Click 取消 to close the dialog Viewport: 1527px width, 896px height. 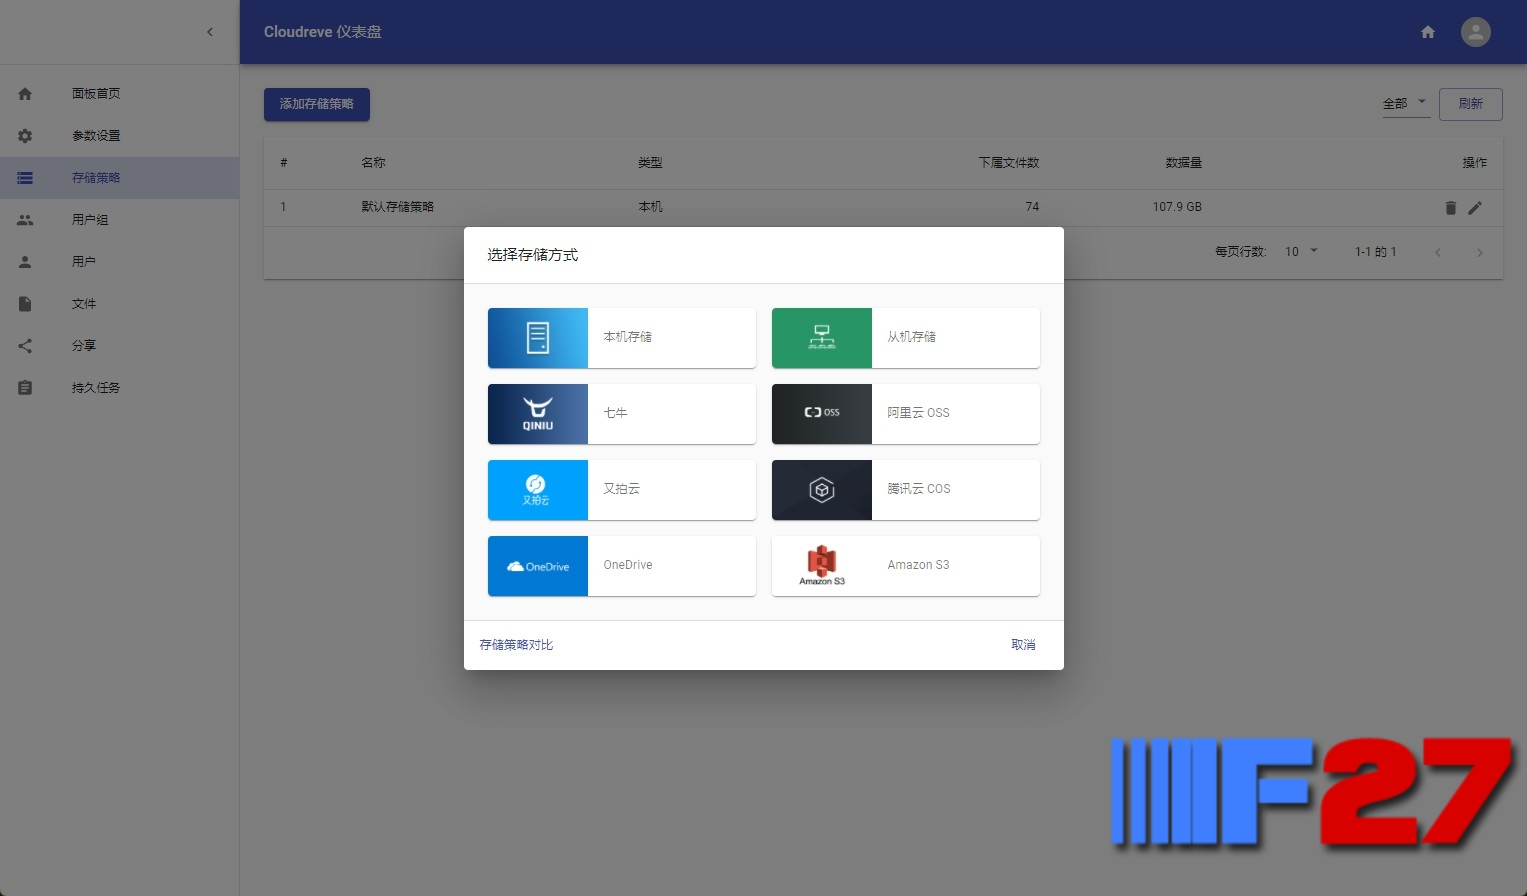1023,645
